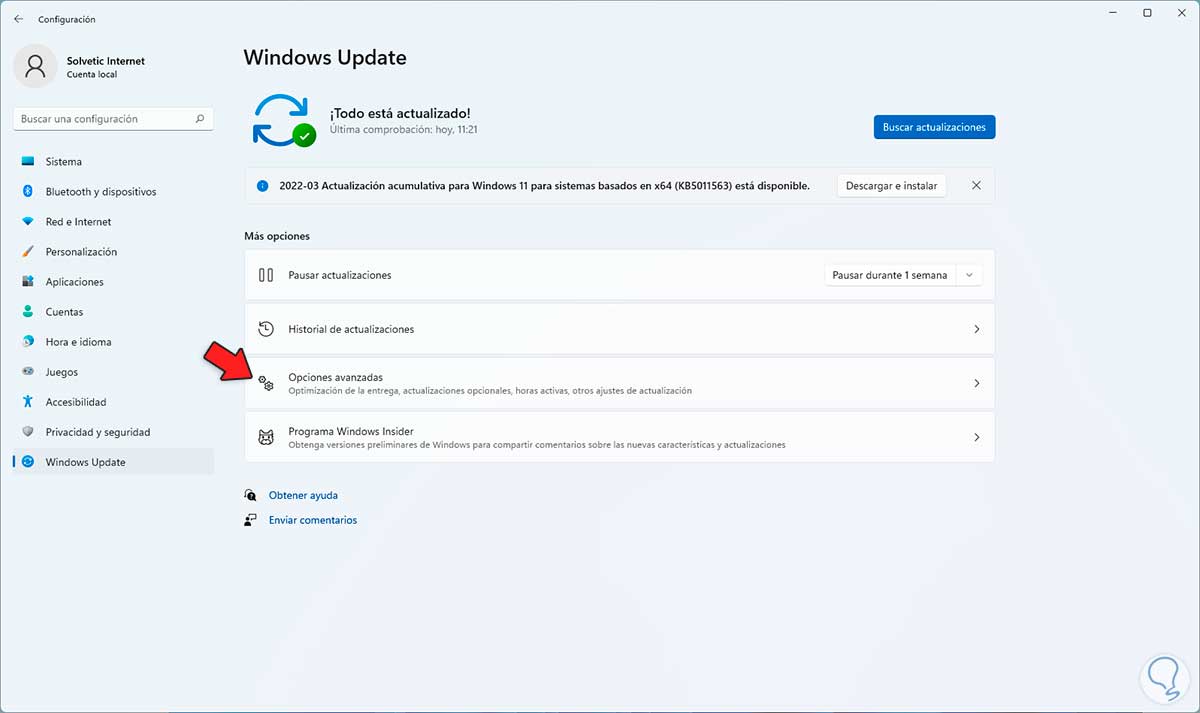Select Windows Update in sidebar
Image resolution: width=1200 pixels, height=713 pixels.
pyautogui.click(x=113, y=462)
